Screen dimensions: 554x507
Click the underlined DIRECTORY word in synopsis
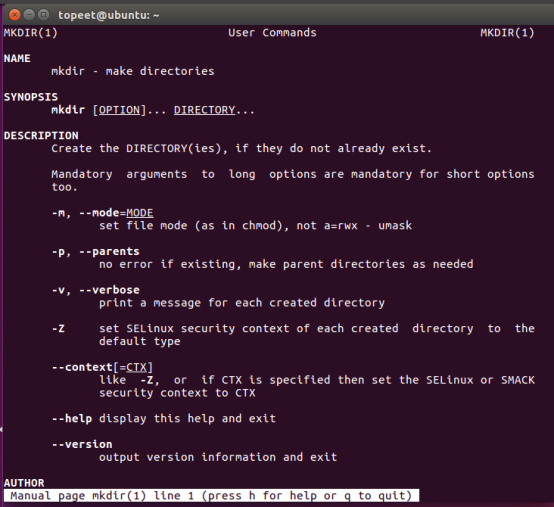(x=204, y=110)
